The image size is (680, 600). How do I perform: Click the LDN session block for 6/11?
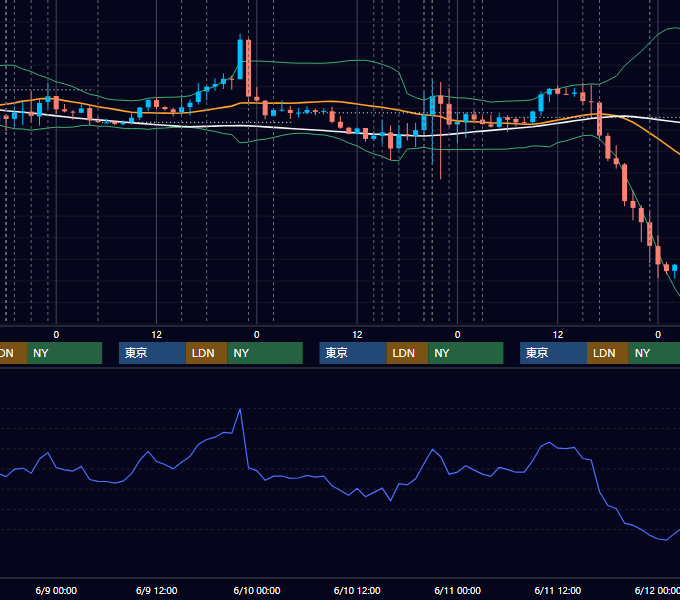pyautogui.click(x=608, y=353)
